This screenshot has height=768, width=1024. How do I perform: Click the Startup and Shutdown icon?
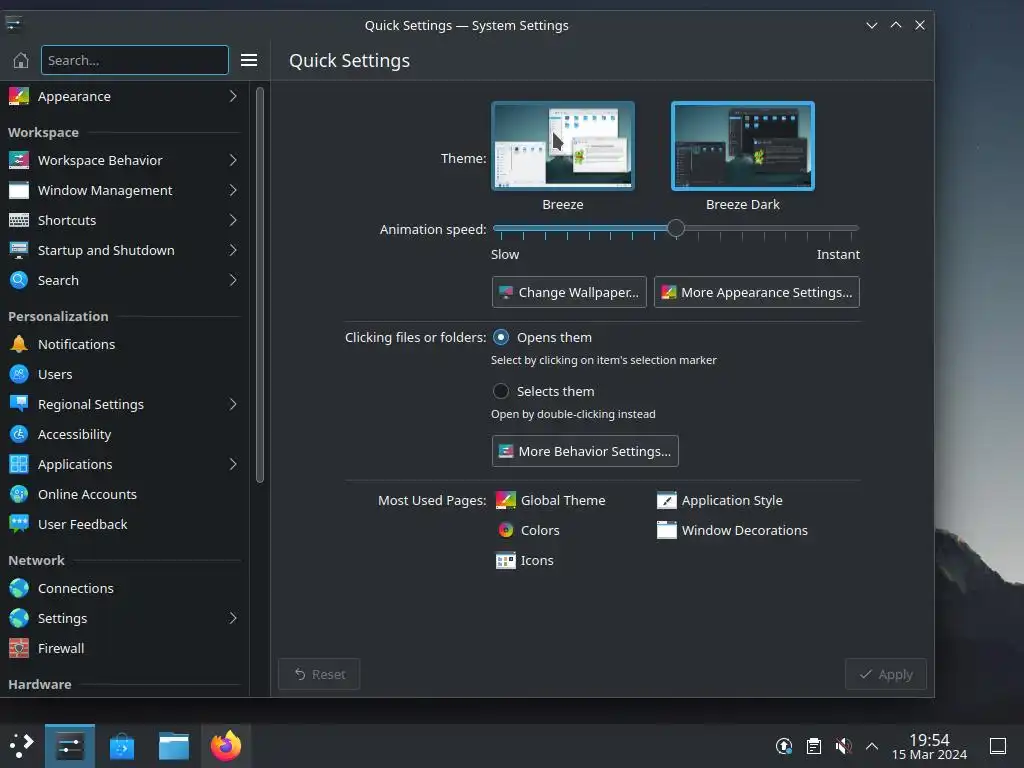click(19, 250)
